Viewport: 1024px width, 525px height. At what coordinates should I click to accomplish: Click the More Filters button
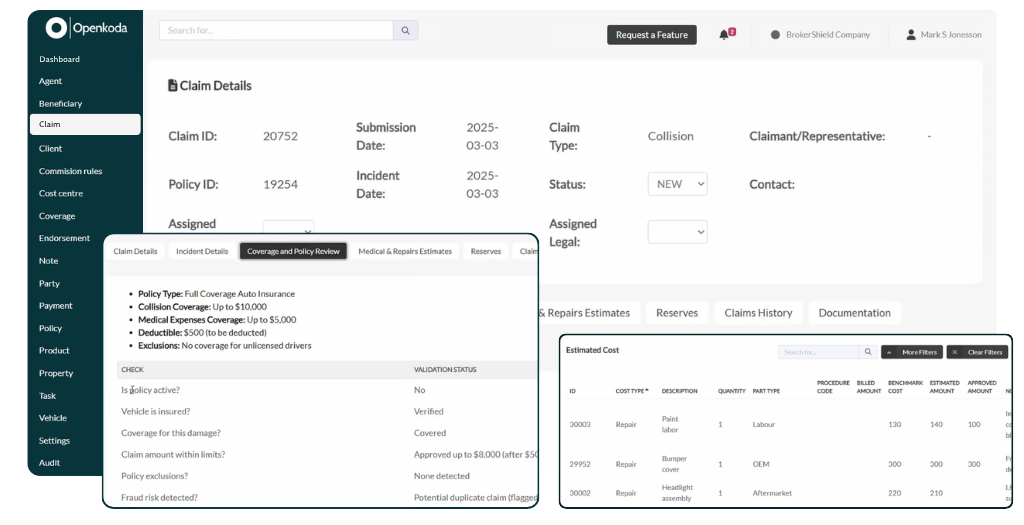click(911, 352)
